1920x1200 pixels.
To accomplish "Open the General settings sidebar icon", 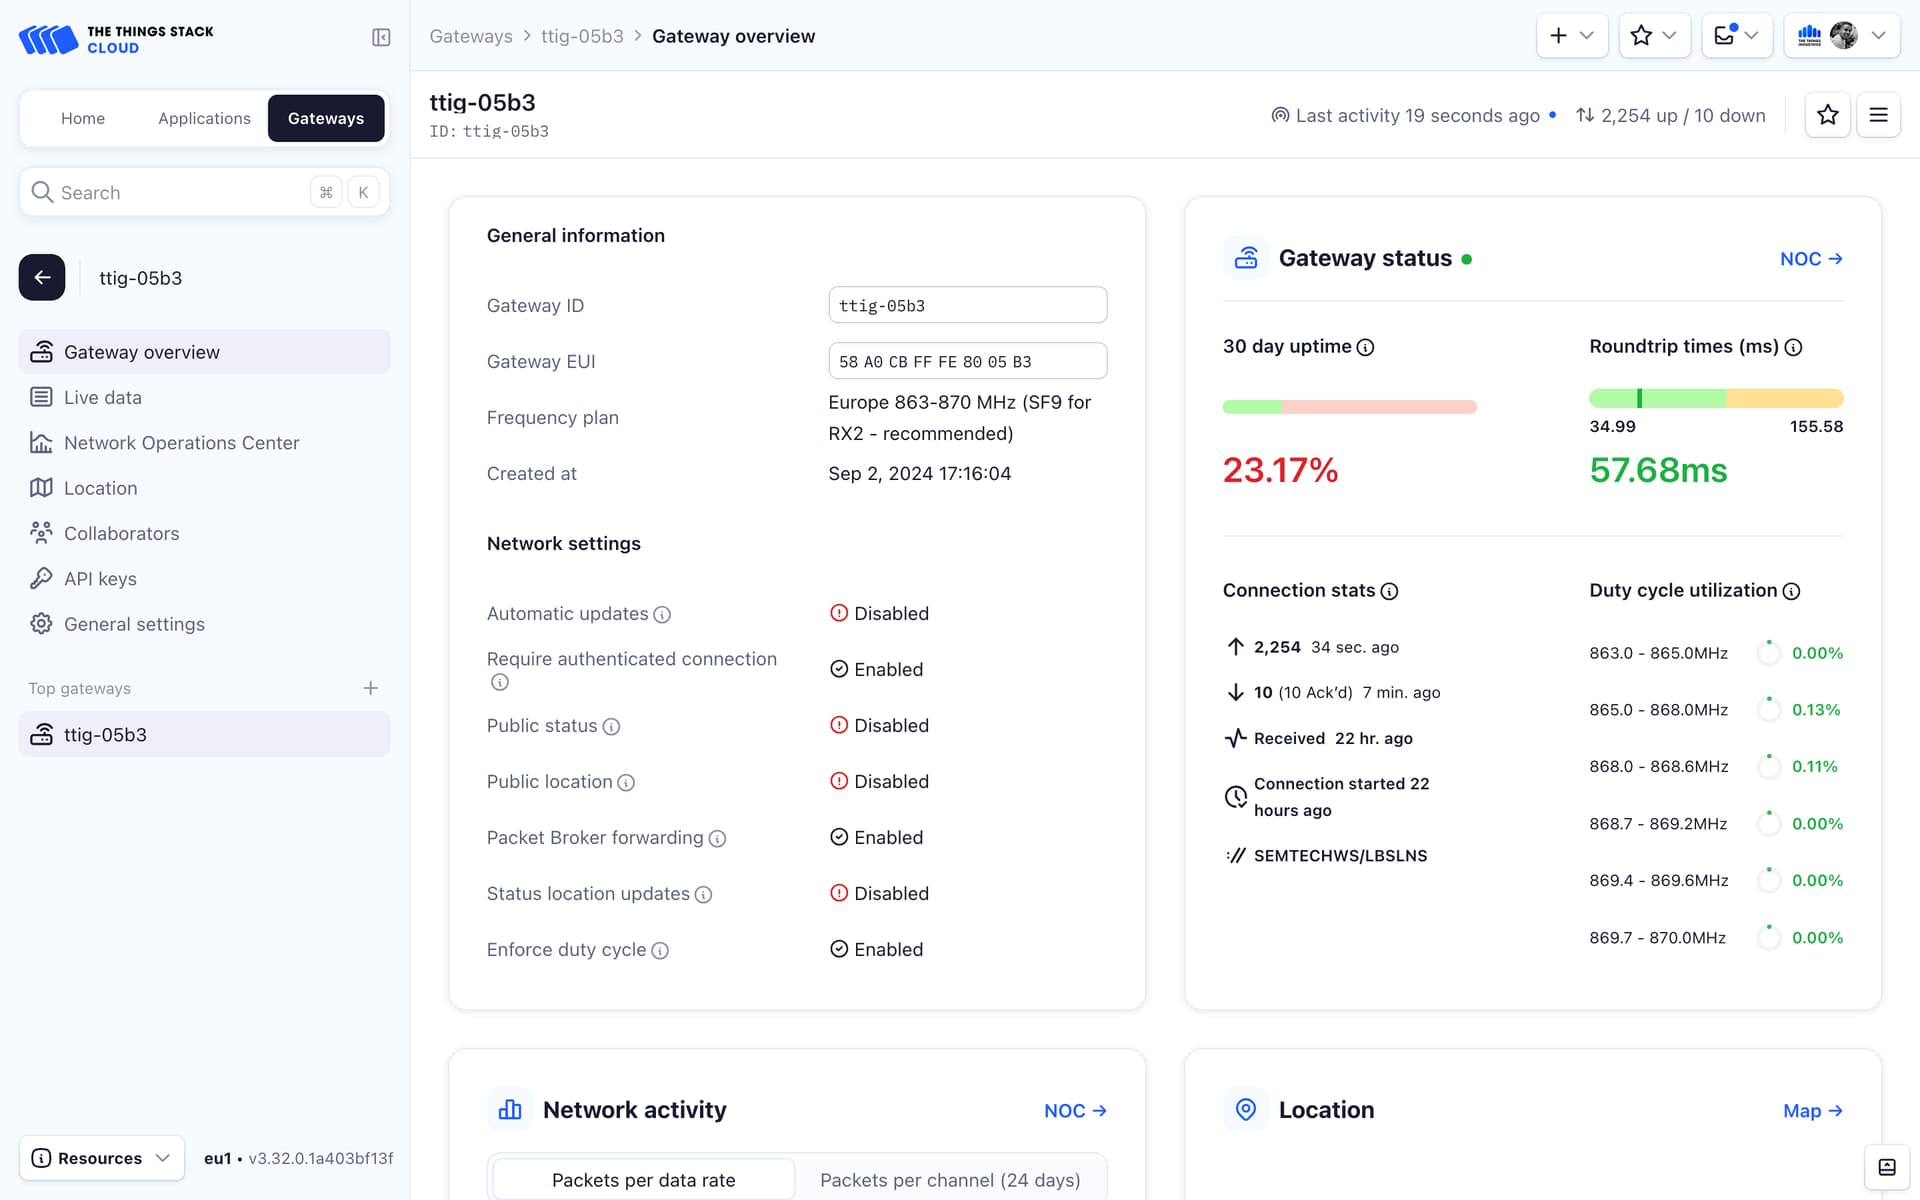I will click(40, 624).
